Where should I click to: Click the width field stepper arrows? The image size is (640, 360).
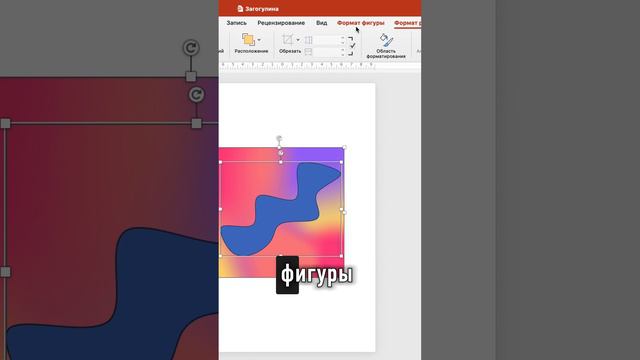342,52
